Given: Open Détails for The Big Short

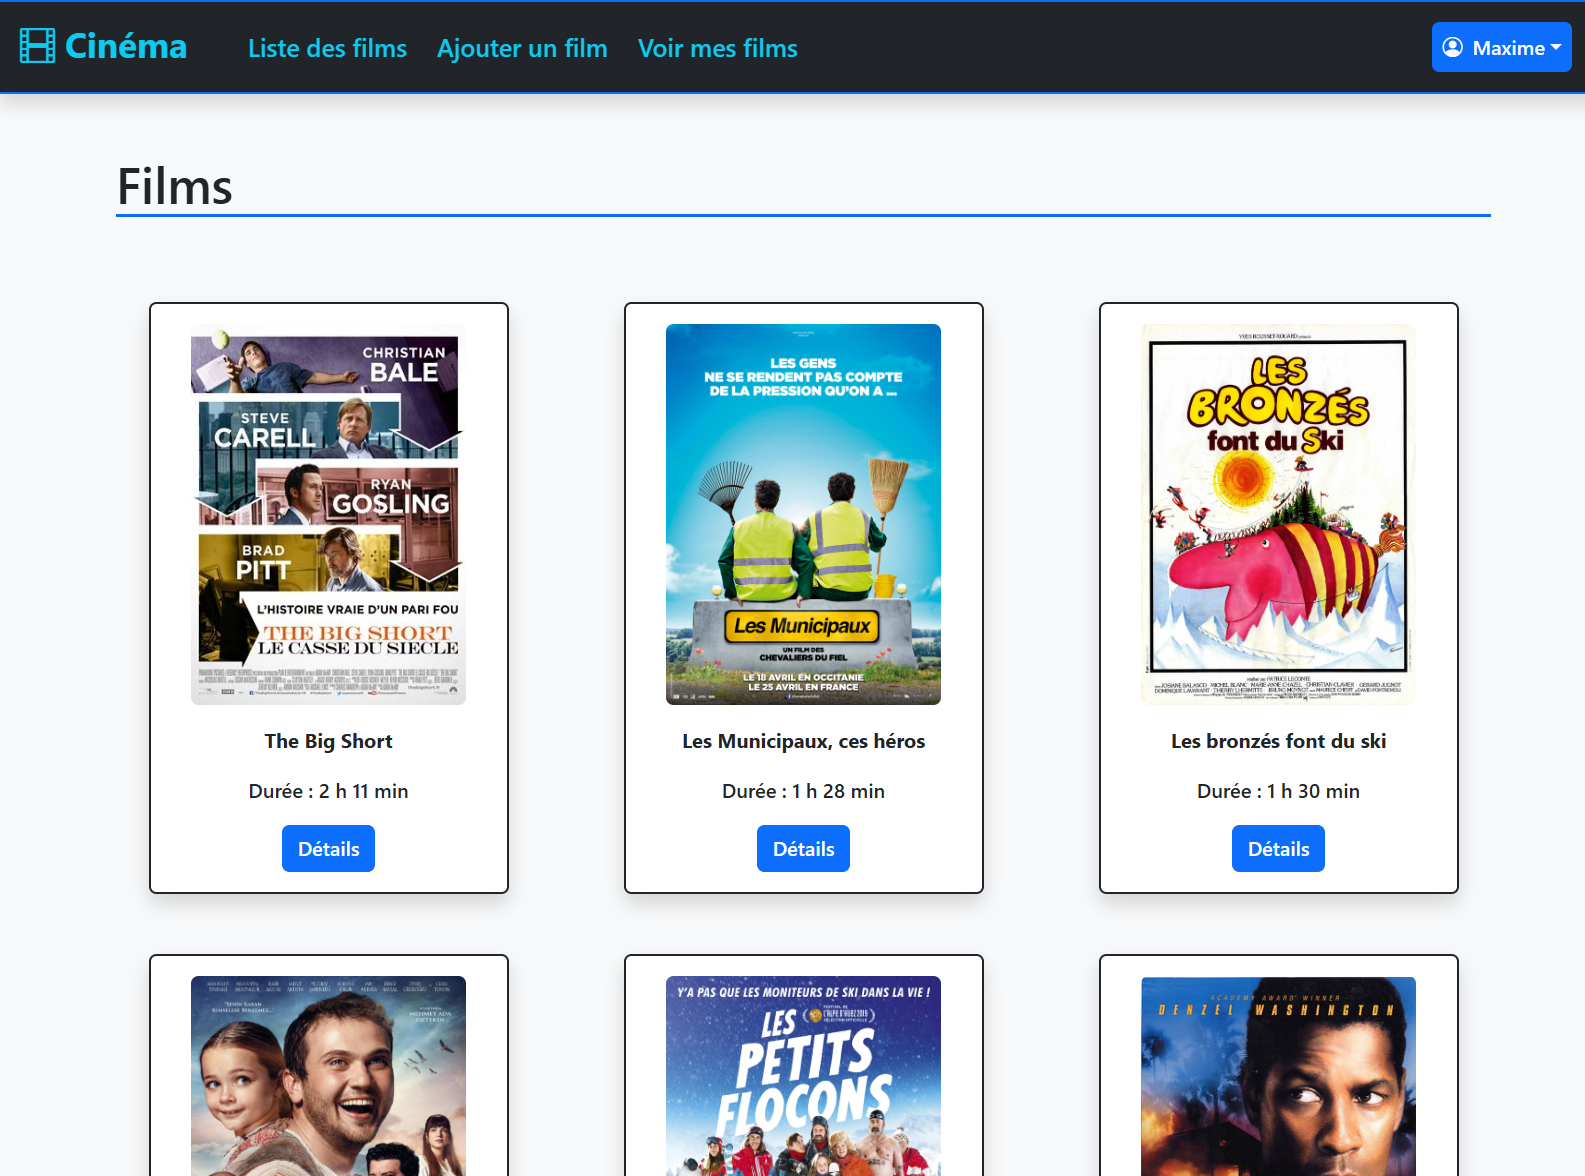Looking at the screenshot, I should 328,848.
